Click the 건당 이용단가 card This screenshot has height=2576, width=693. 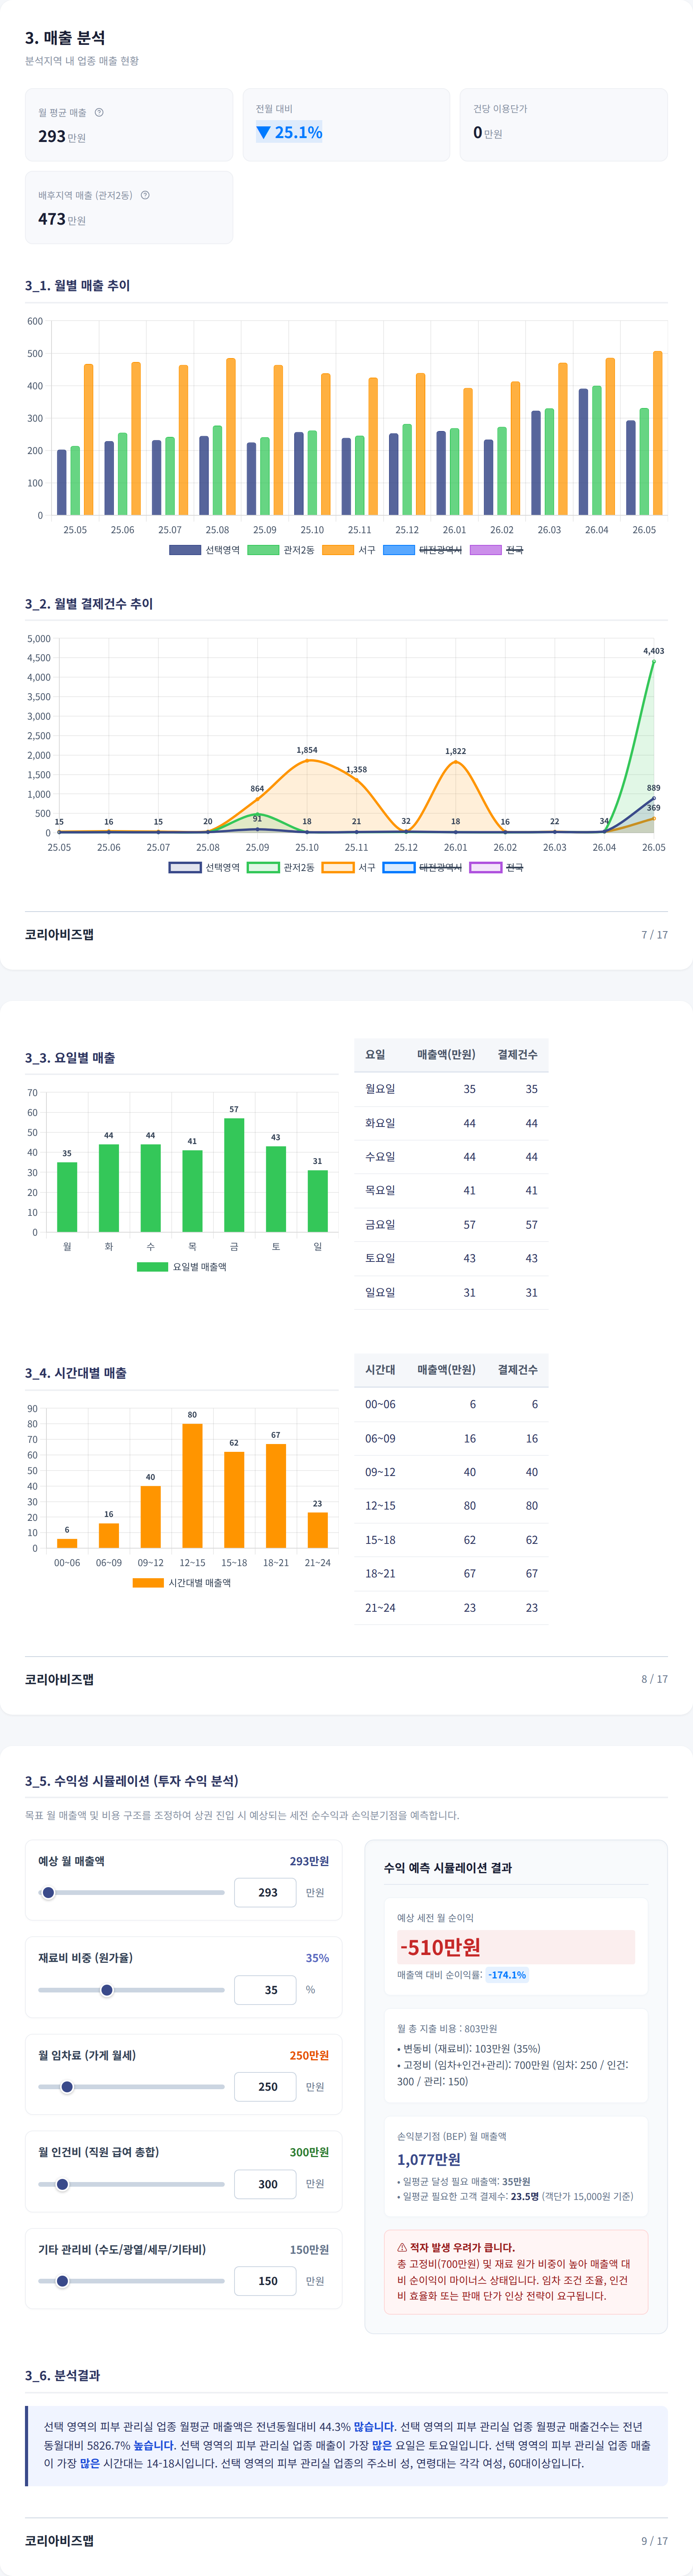(564, 125)
